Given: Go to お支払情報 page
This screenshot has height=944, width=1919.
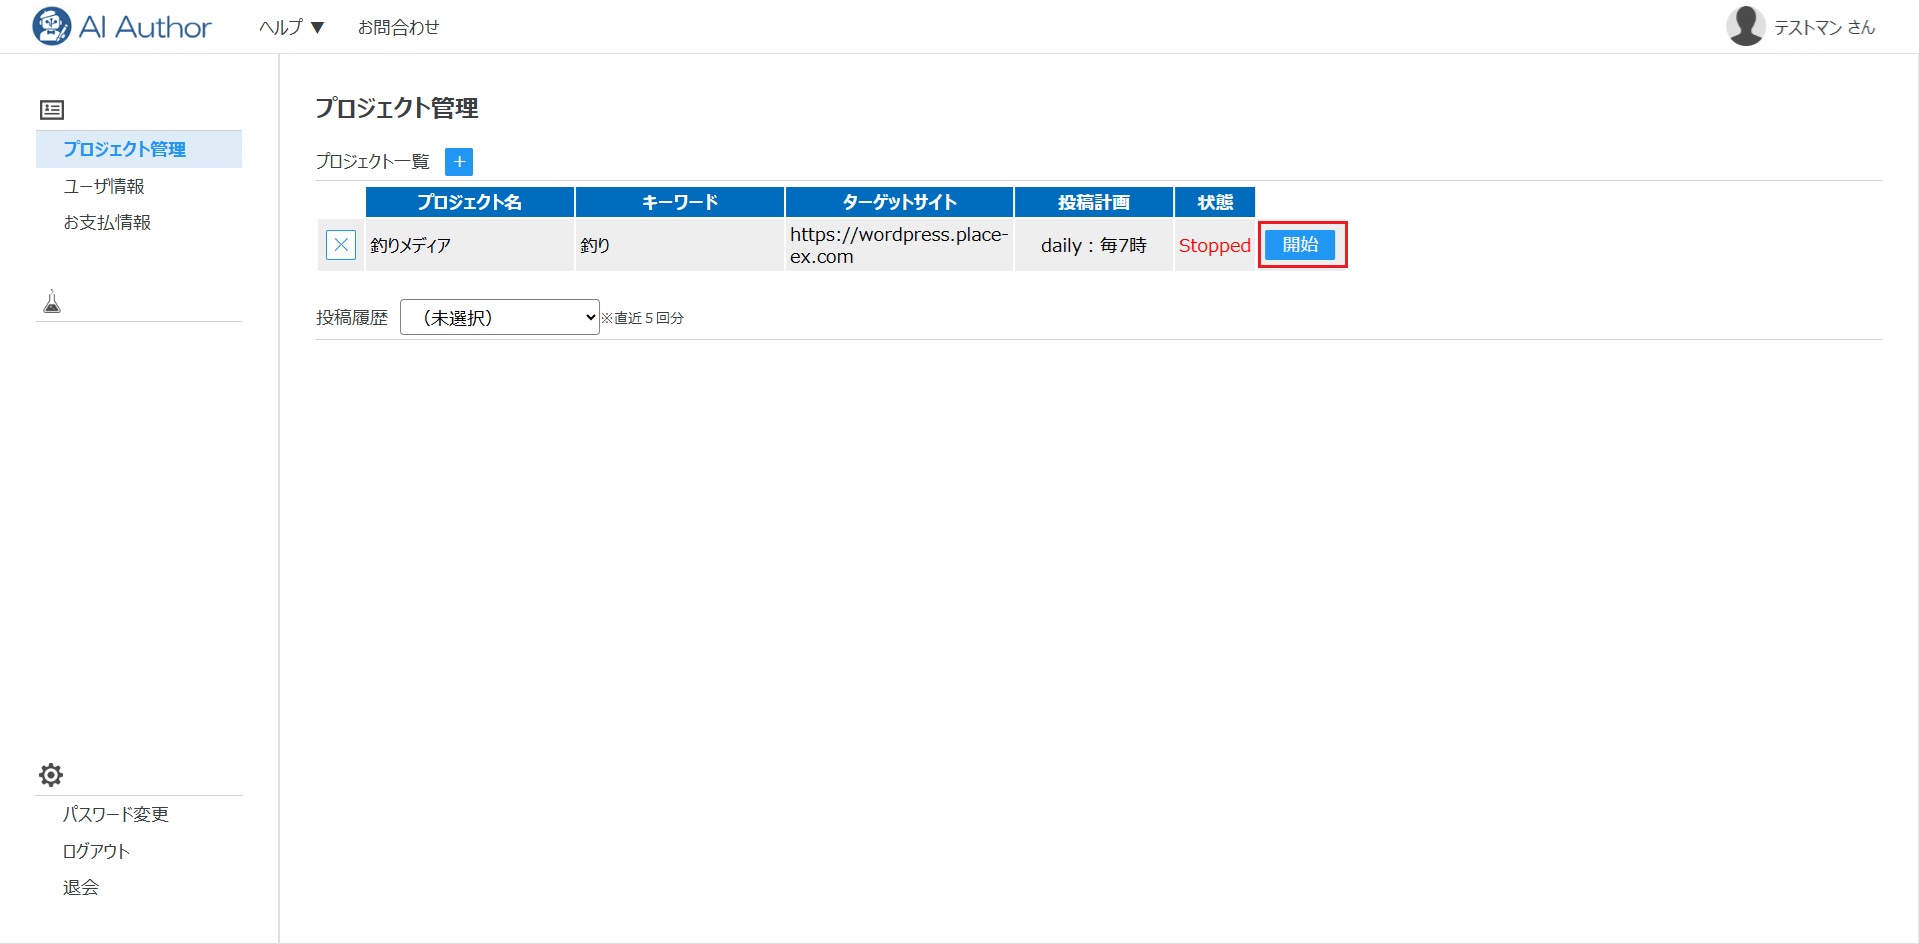Looking at the screenshot, I should [x=107, y=222].
